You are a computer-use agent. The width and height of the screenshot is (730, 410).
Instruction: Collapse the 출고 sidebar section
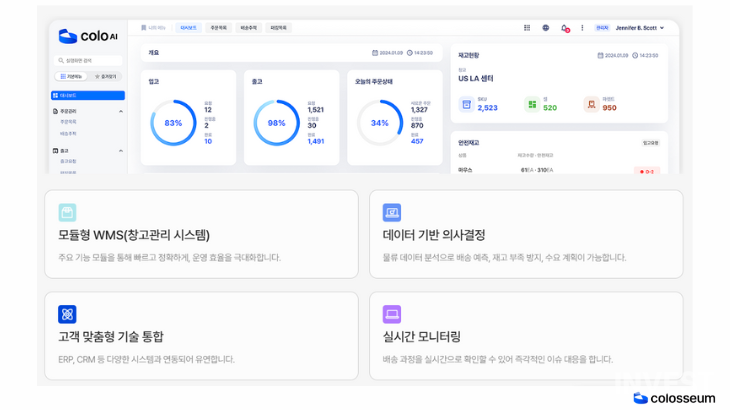point(122,150)
